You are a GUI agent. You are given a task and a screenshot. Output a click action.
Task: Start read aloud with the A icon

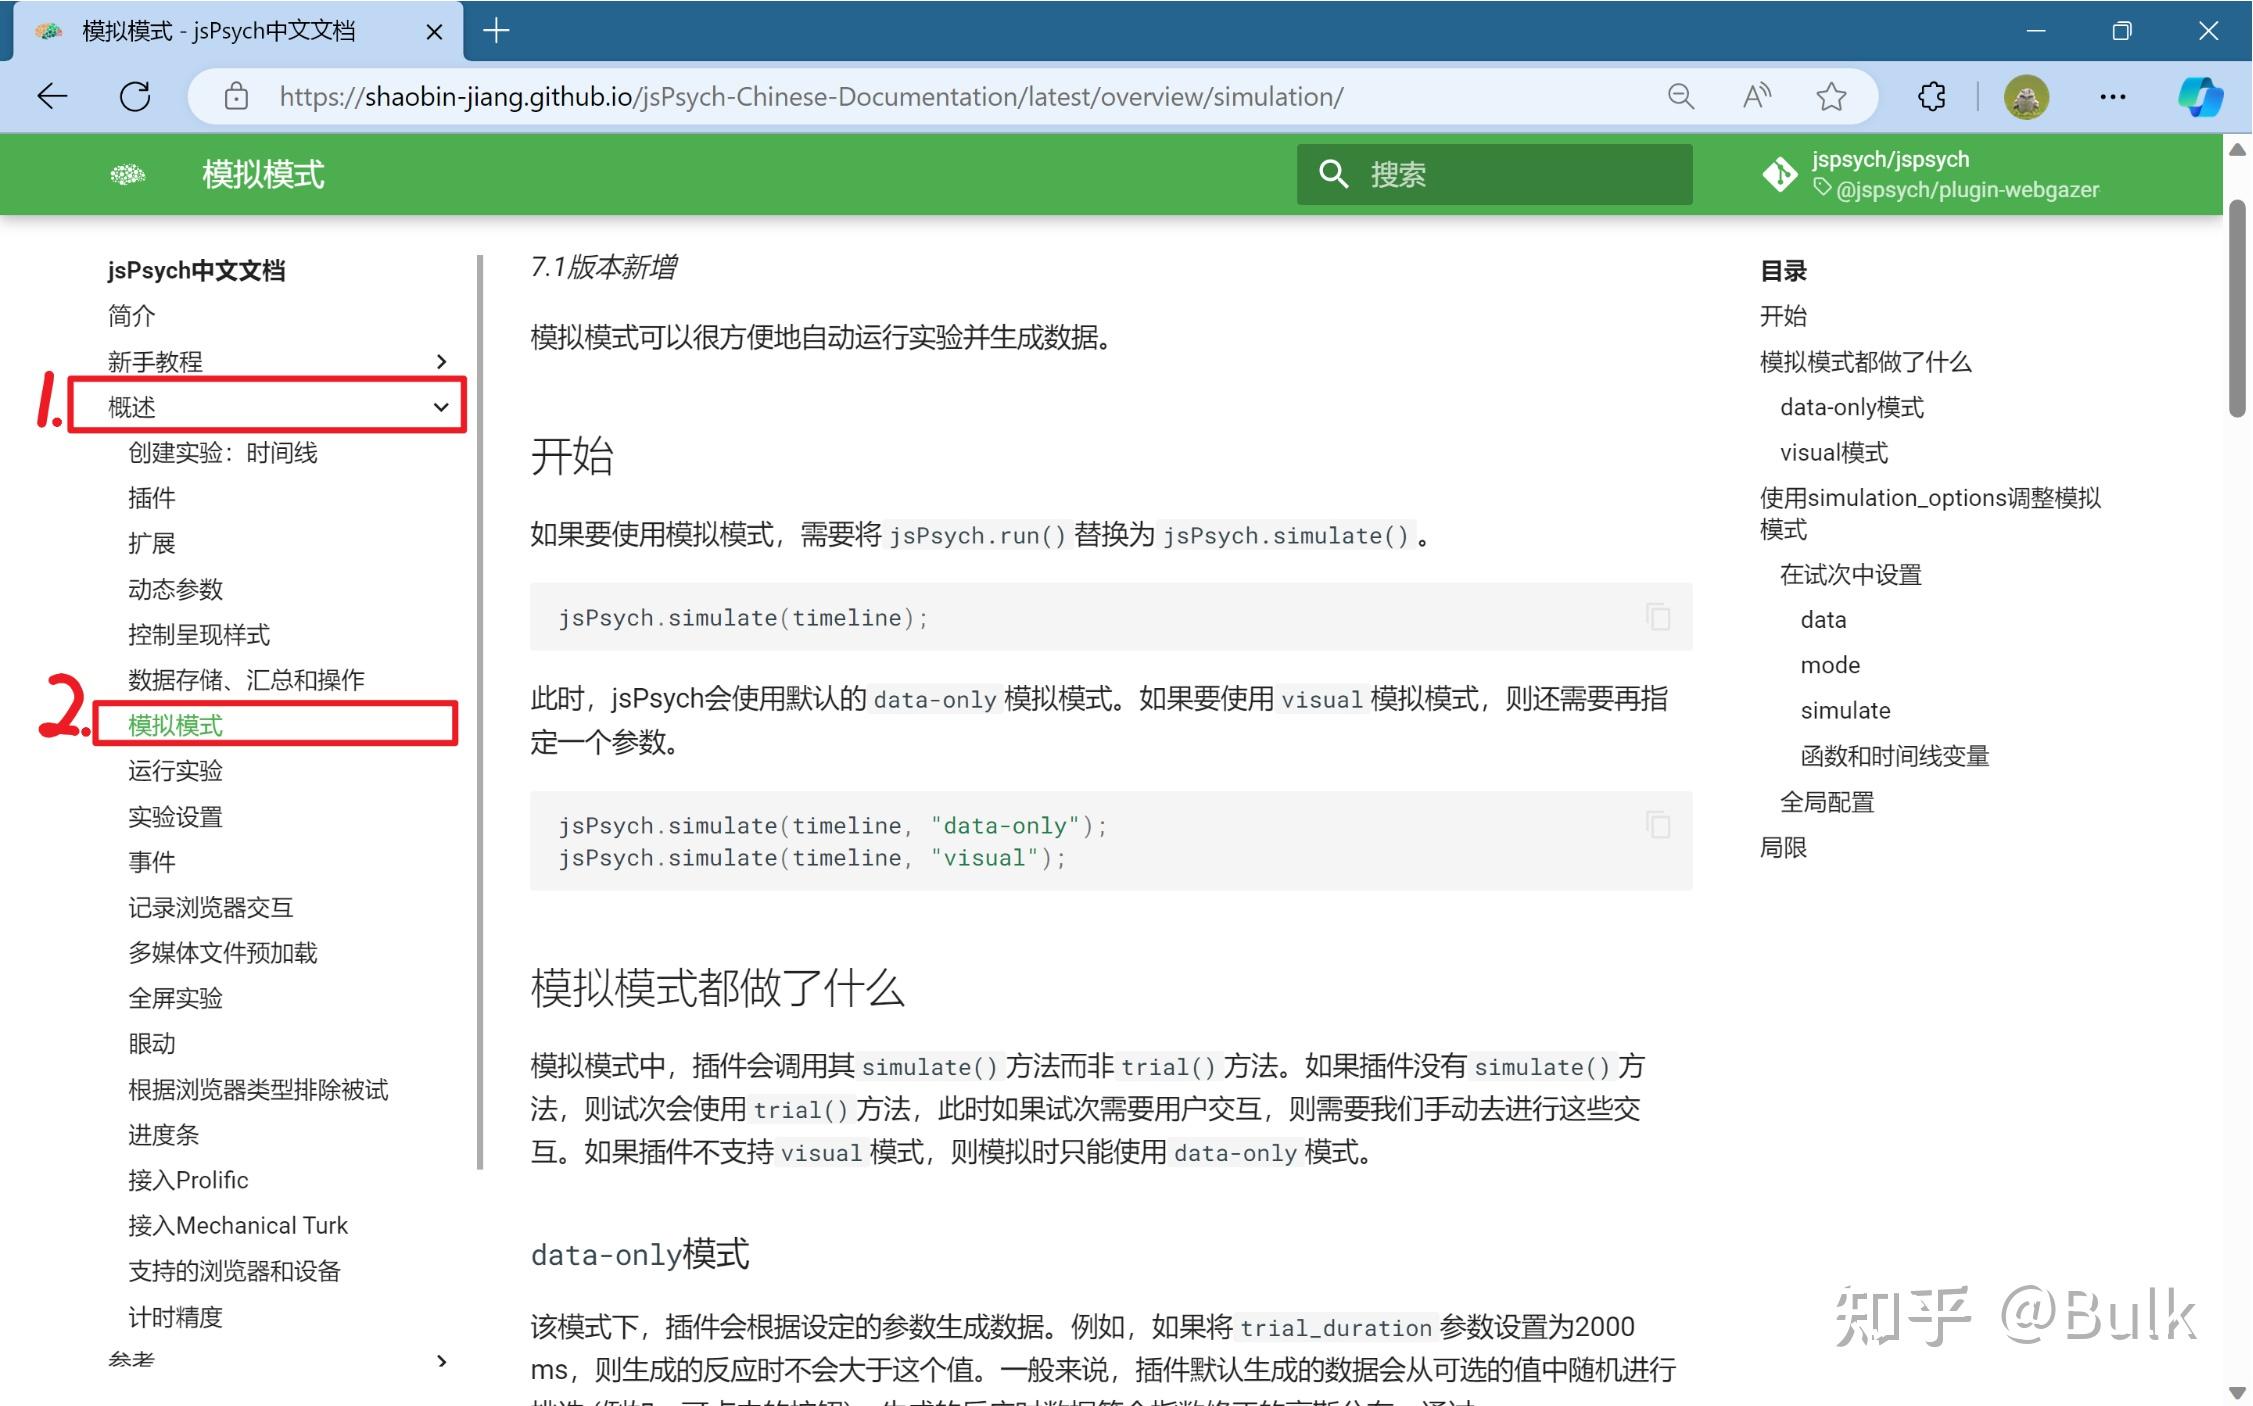pos(1756,96)
